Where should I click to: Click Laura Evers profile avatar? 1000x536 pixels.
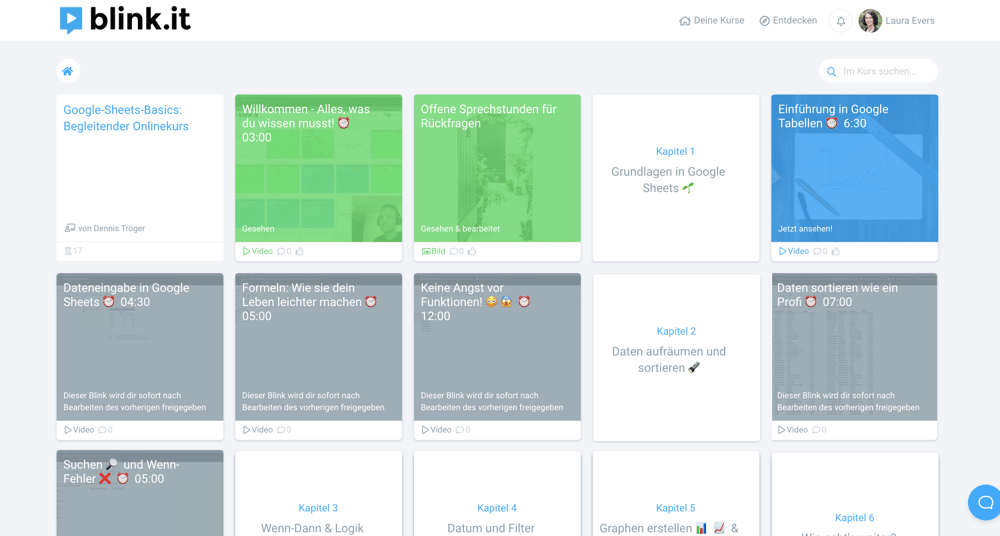(870, 20)
